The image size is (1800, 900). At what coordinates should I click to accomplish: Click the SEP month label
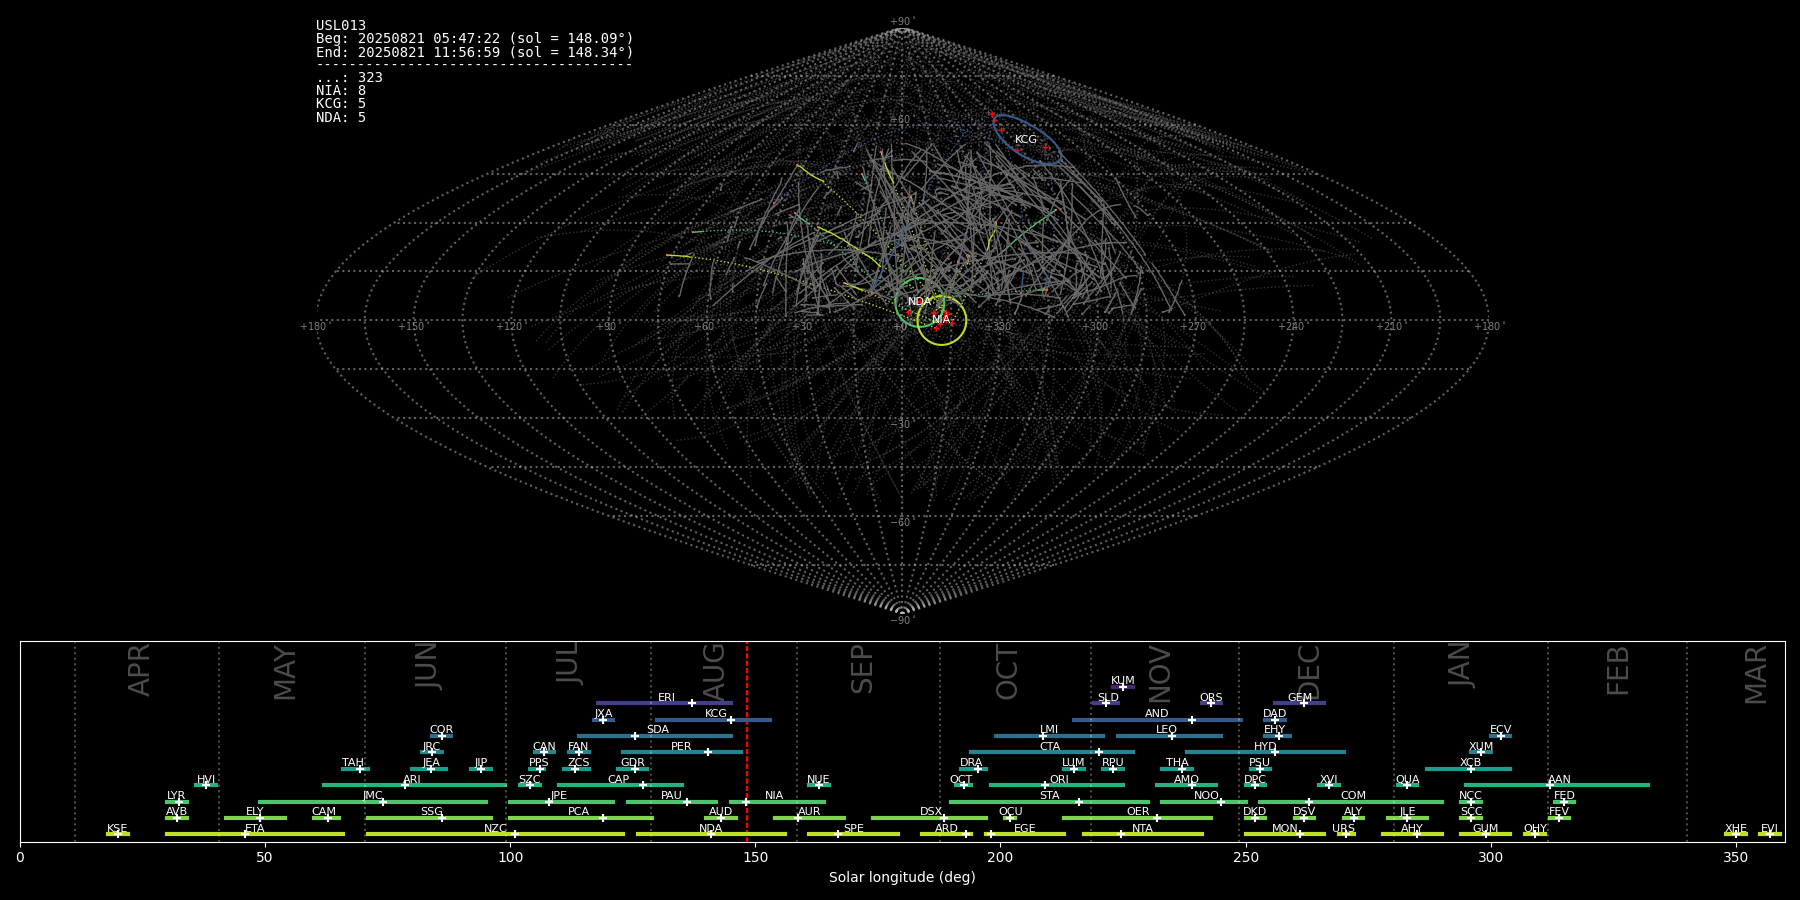pos(862,669)
